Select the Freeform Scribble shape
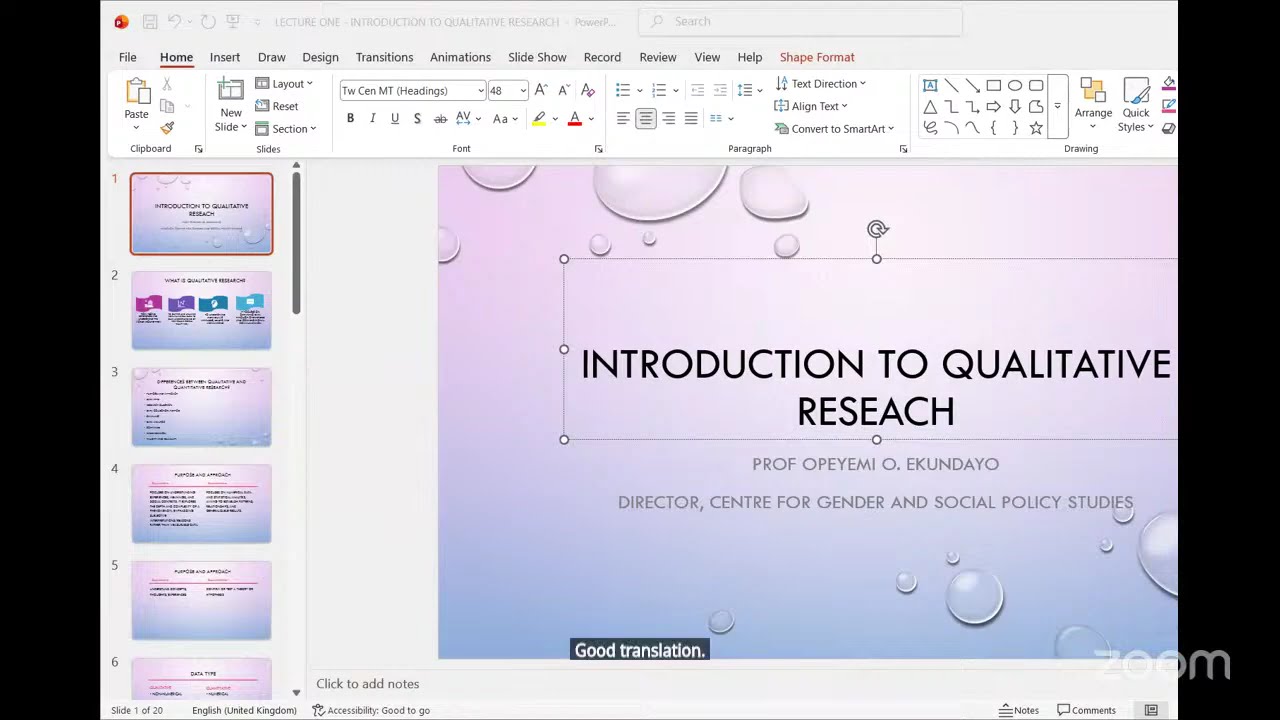Image resolution: width=1280 pixels, height=720 pixels. tap(930, 128)
